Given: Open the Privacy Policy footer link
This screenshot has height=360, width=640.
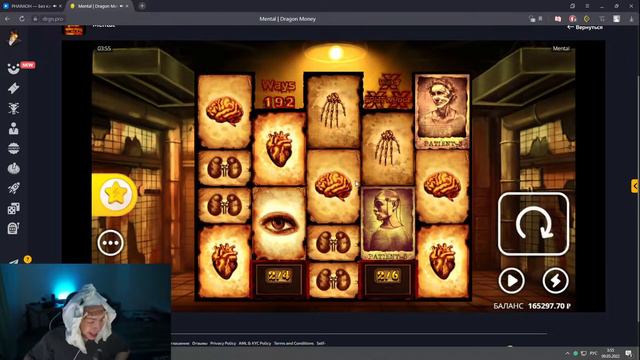Looking at the screenshot, I should [x=223, y=343].
